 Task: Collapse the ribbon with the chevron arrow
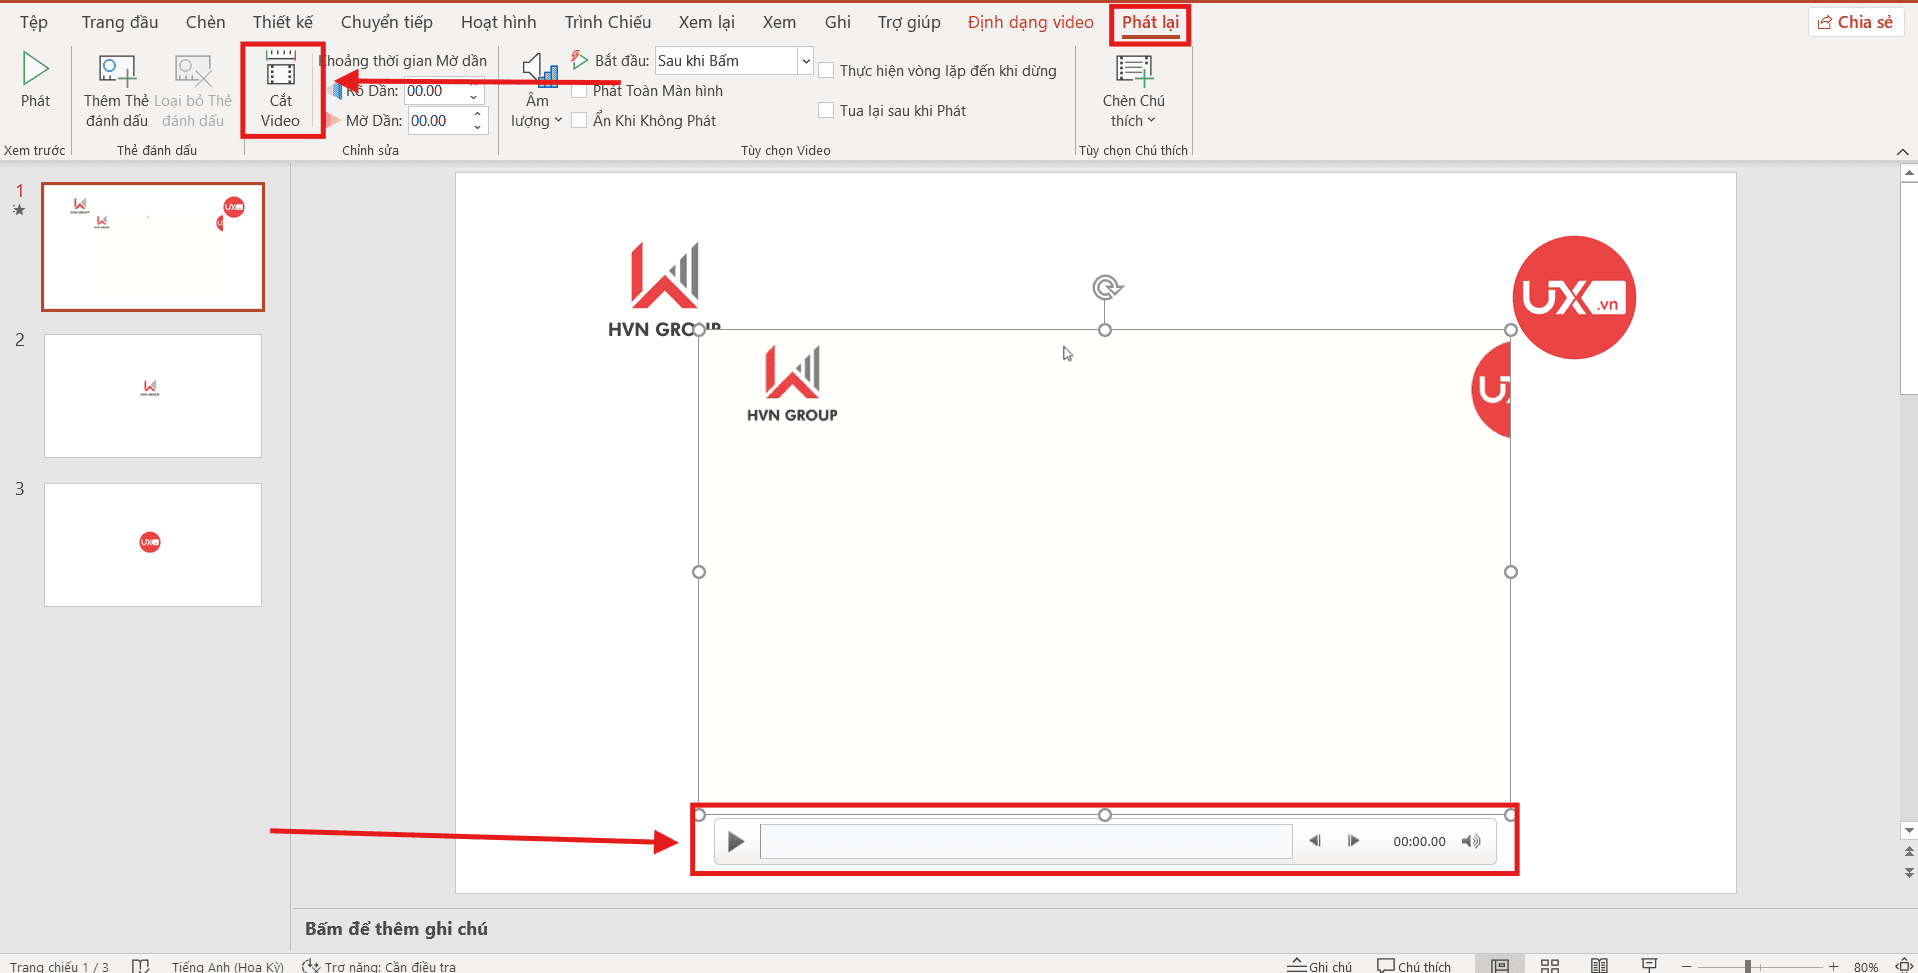pyautogui.click(x=1902, y=151)
